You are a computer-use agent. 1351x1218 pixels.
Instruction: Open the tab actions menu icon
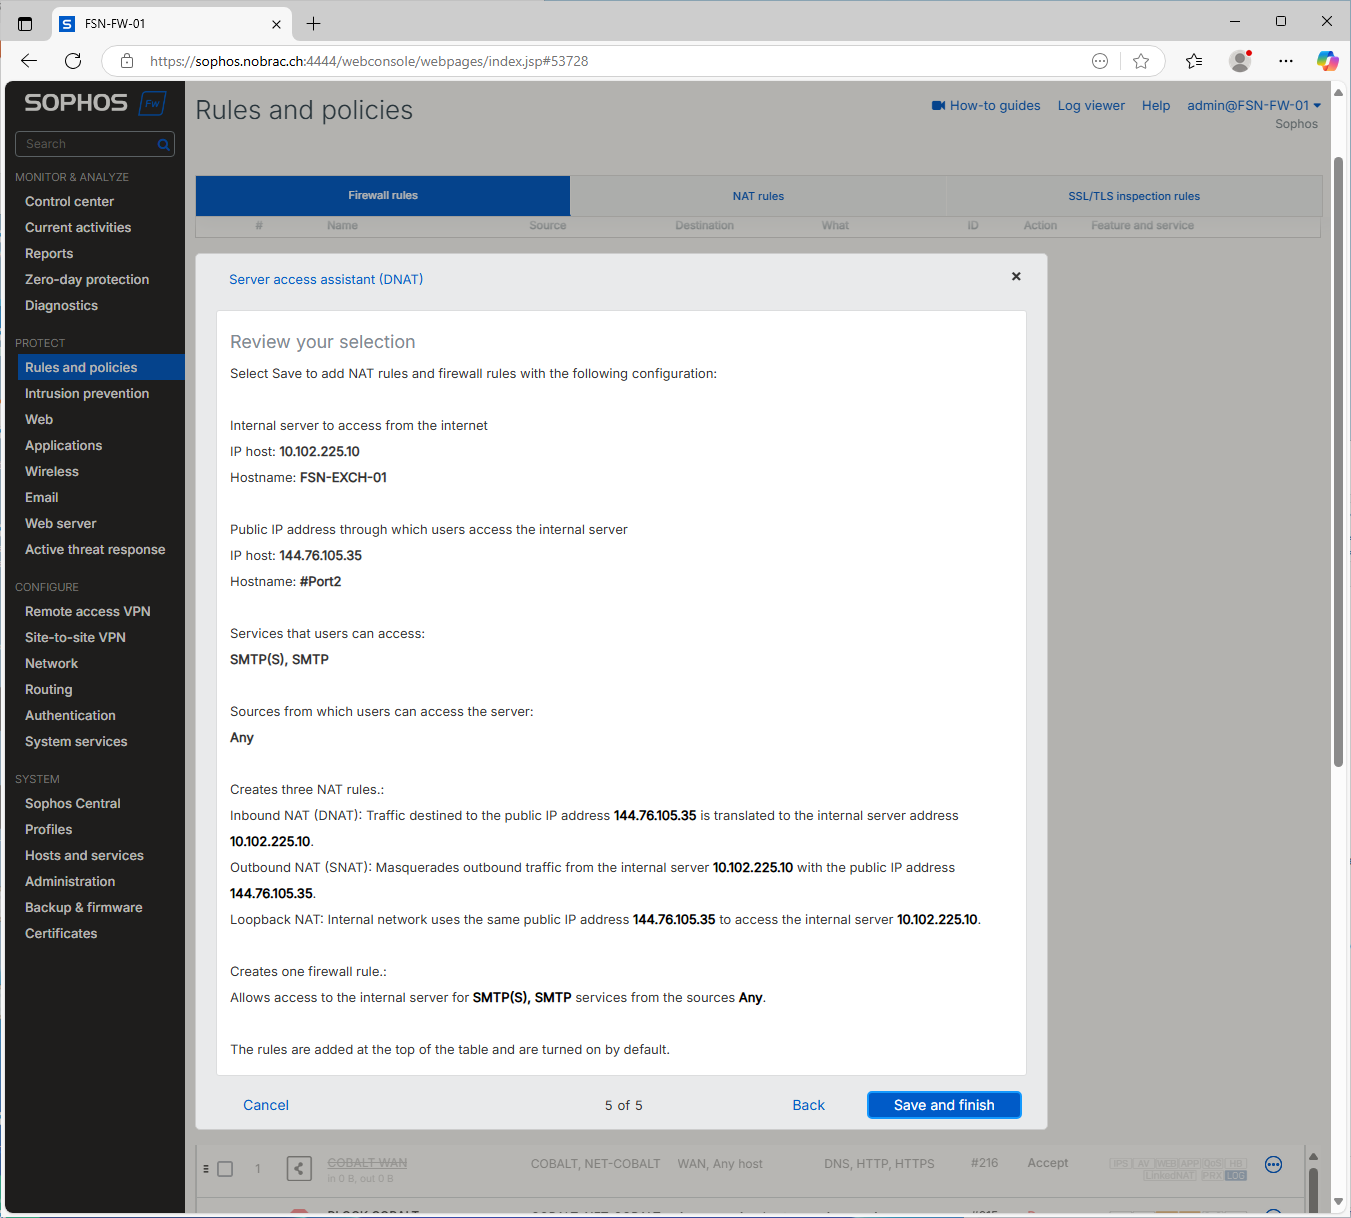pyautogui.click(x=25, y=23)
